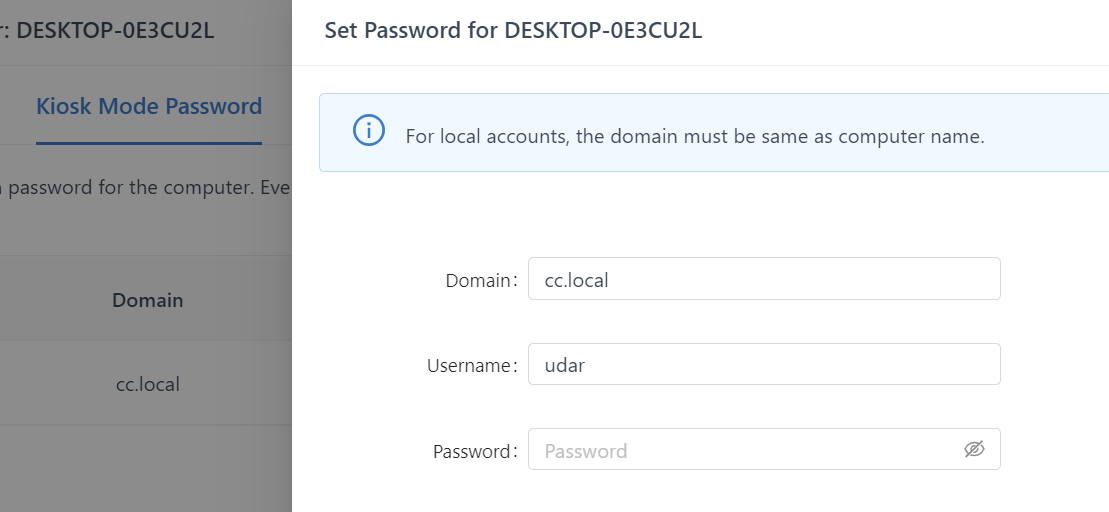Click the 'Set Password for DESKTOP-0E3CU2L' drawer title
The width and height of the screenshot is (1109, 512).
click(513, 31)
